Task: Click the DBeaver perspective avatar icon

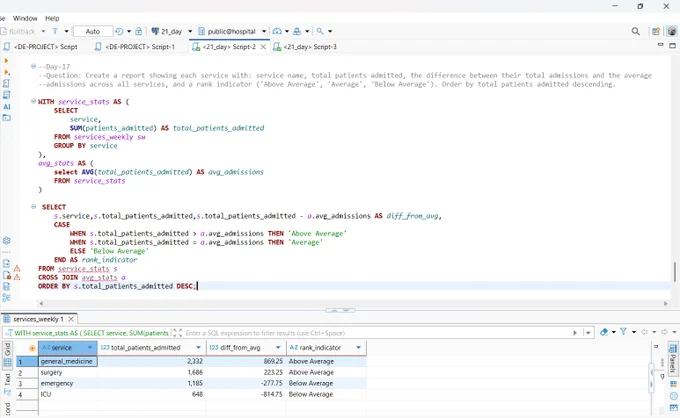Action: [x=672, y=31]
